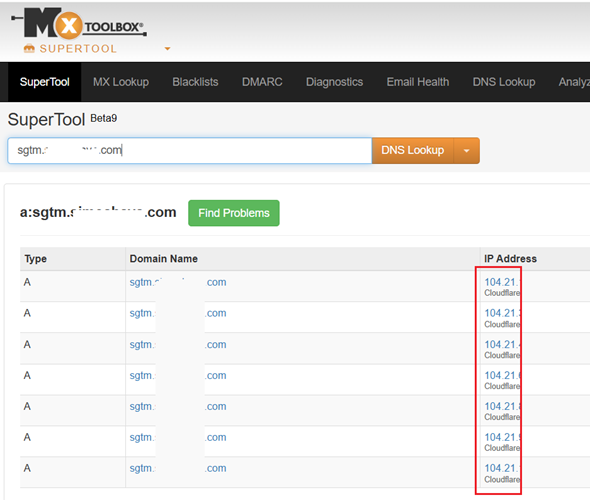Click the Type column header
590x500 pixels.
coord(36,259)
